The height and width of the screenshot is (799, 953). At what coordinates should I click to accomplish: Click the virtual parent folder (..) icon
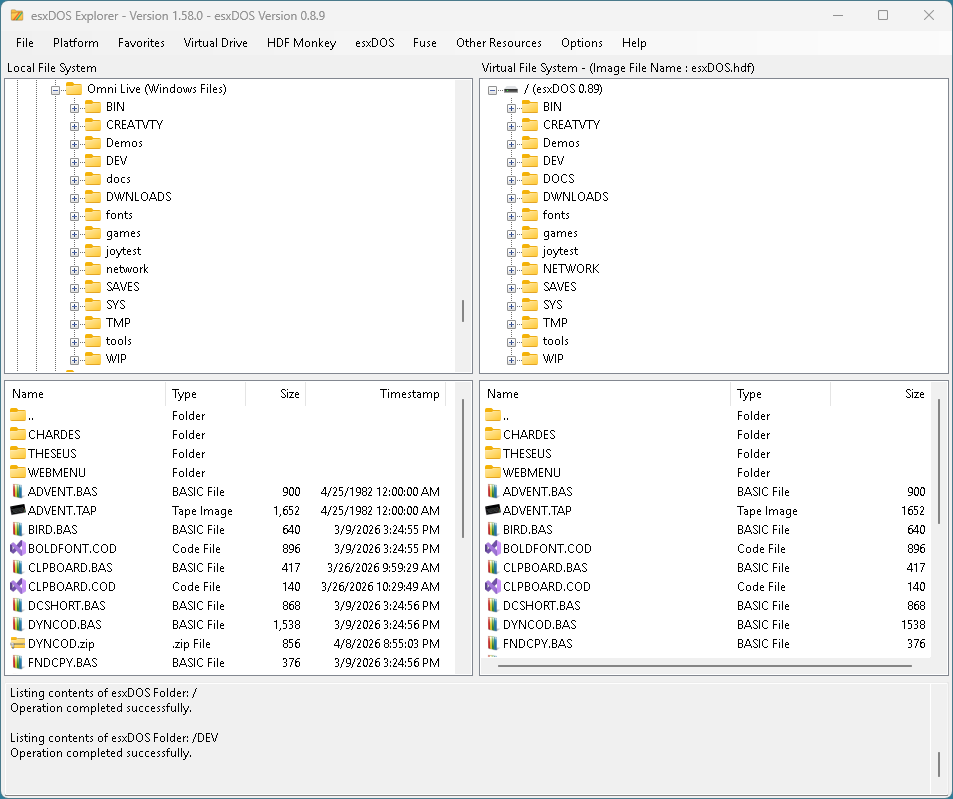(493, 415)
